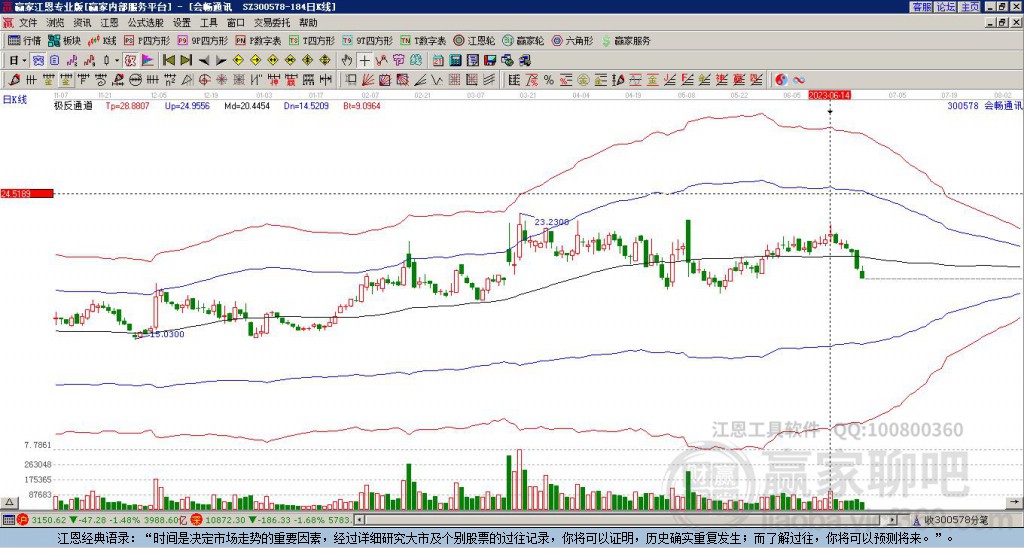Open the 六角形 hexagon tool
This screenshot has width=1024, height=548.
click(x=572, y=40)
